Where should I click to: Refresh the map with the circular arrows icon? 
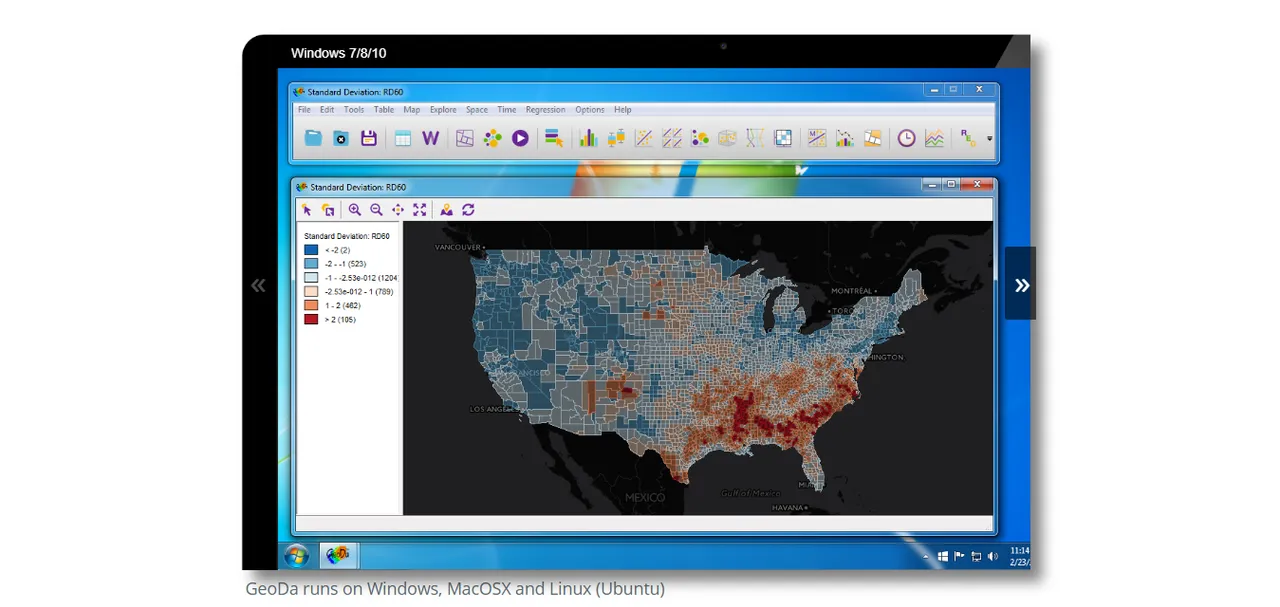click(468, 210)
